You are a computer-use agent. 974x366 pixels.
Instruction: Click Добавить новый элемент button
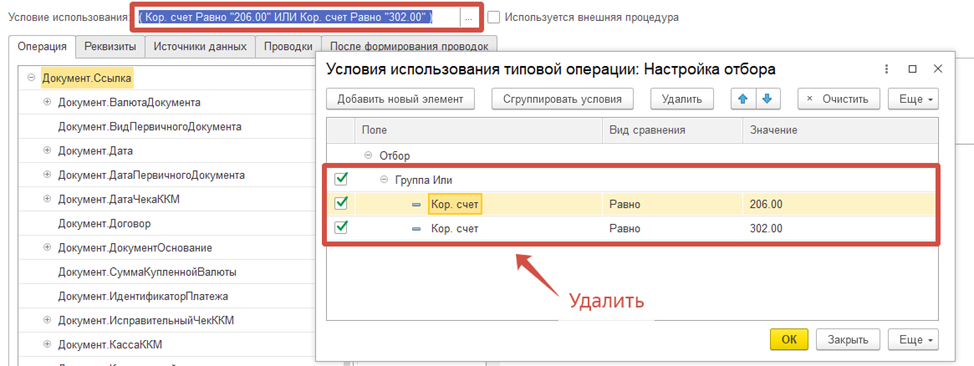(x=401, y=99)
